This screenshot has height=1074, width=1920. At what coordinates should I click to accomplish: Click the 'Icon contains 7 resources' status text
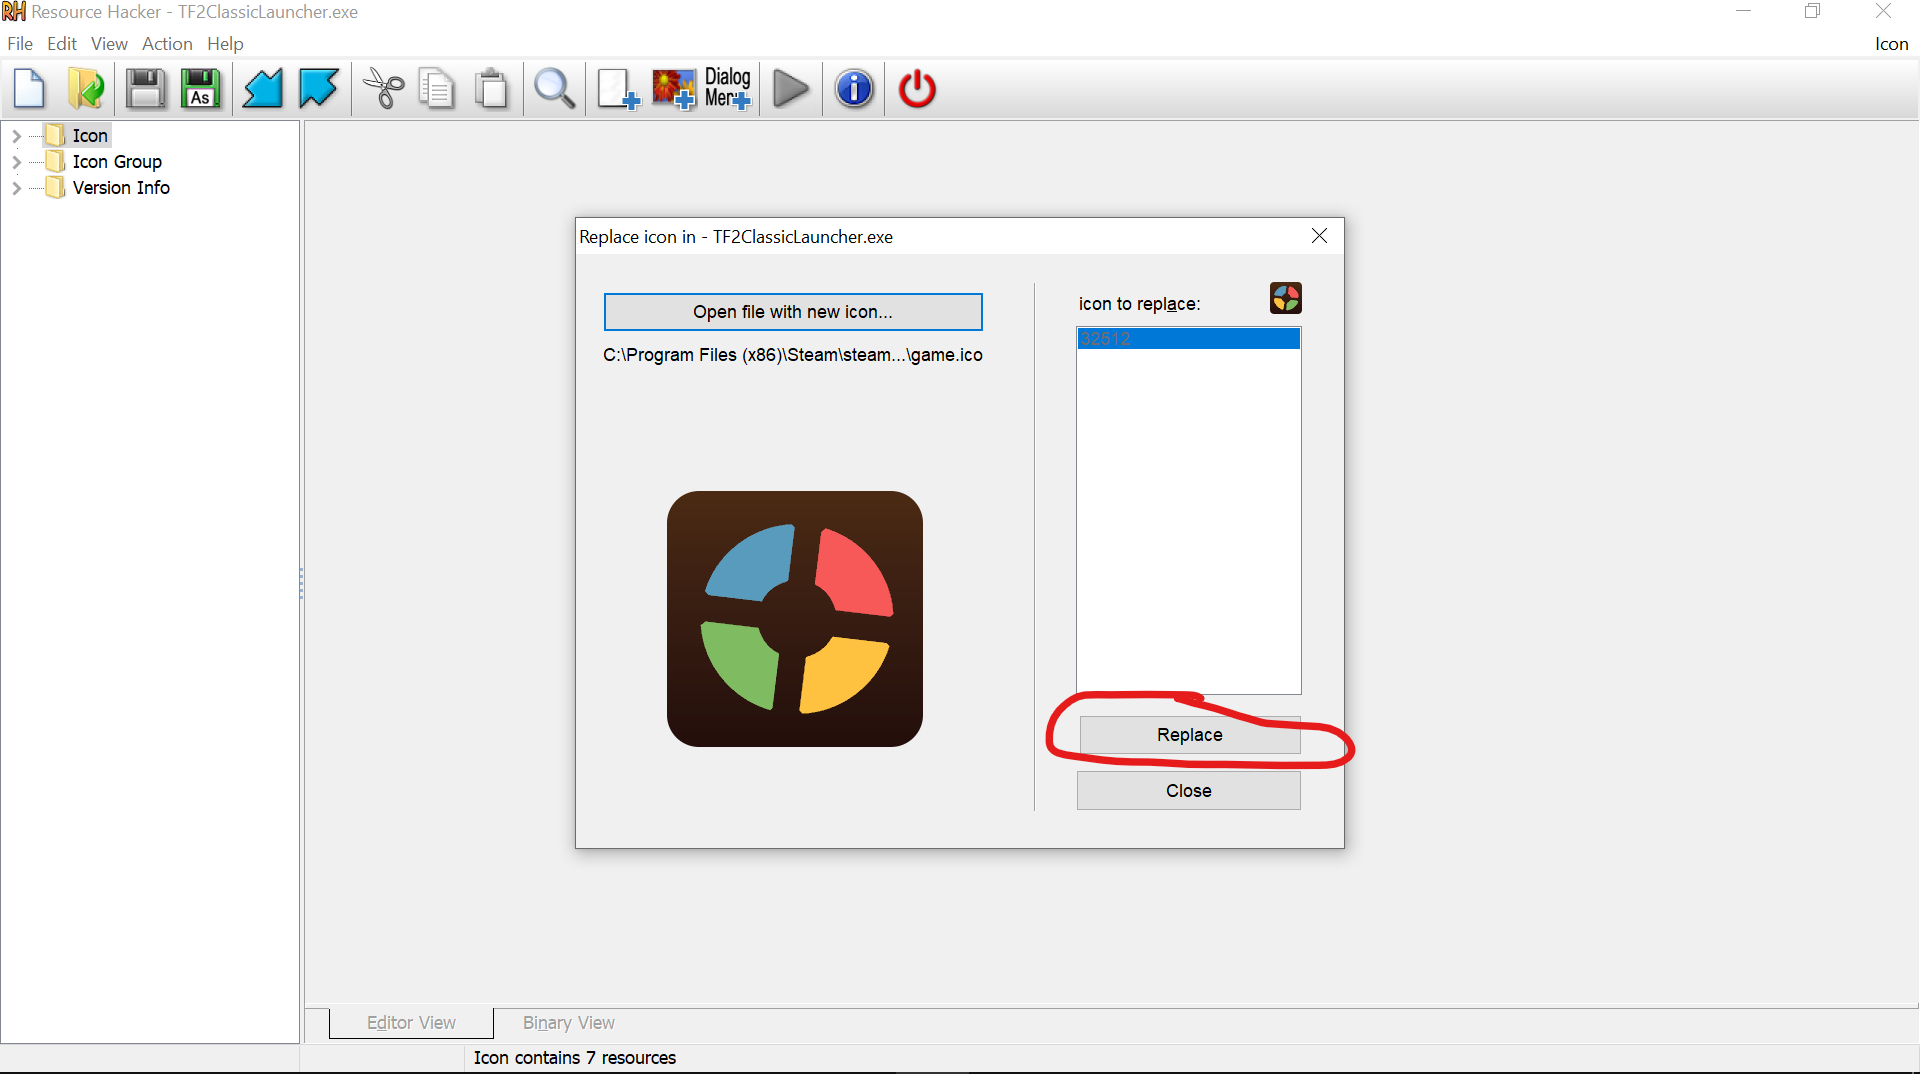[575, 1058]
